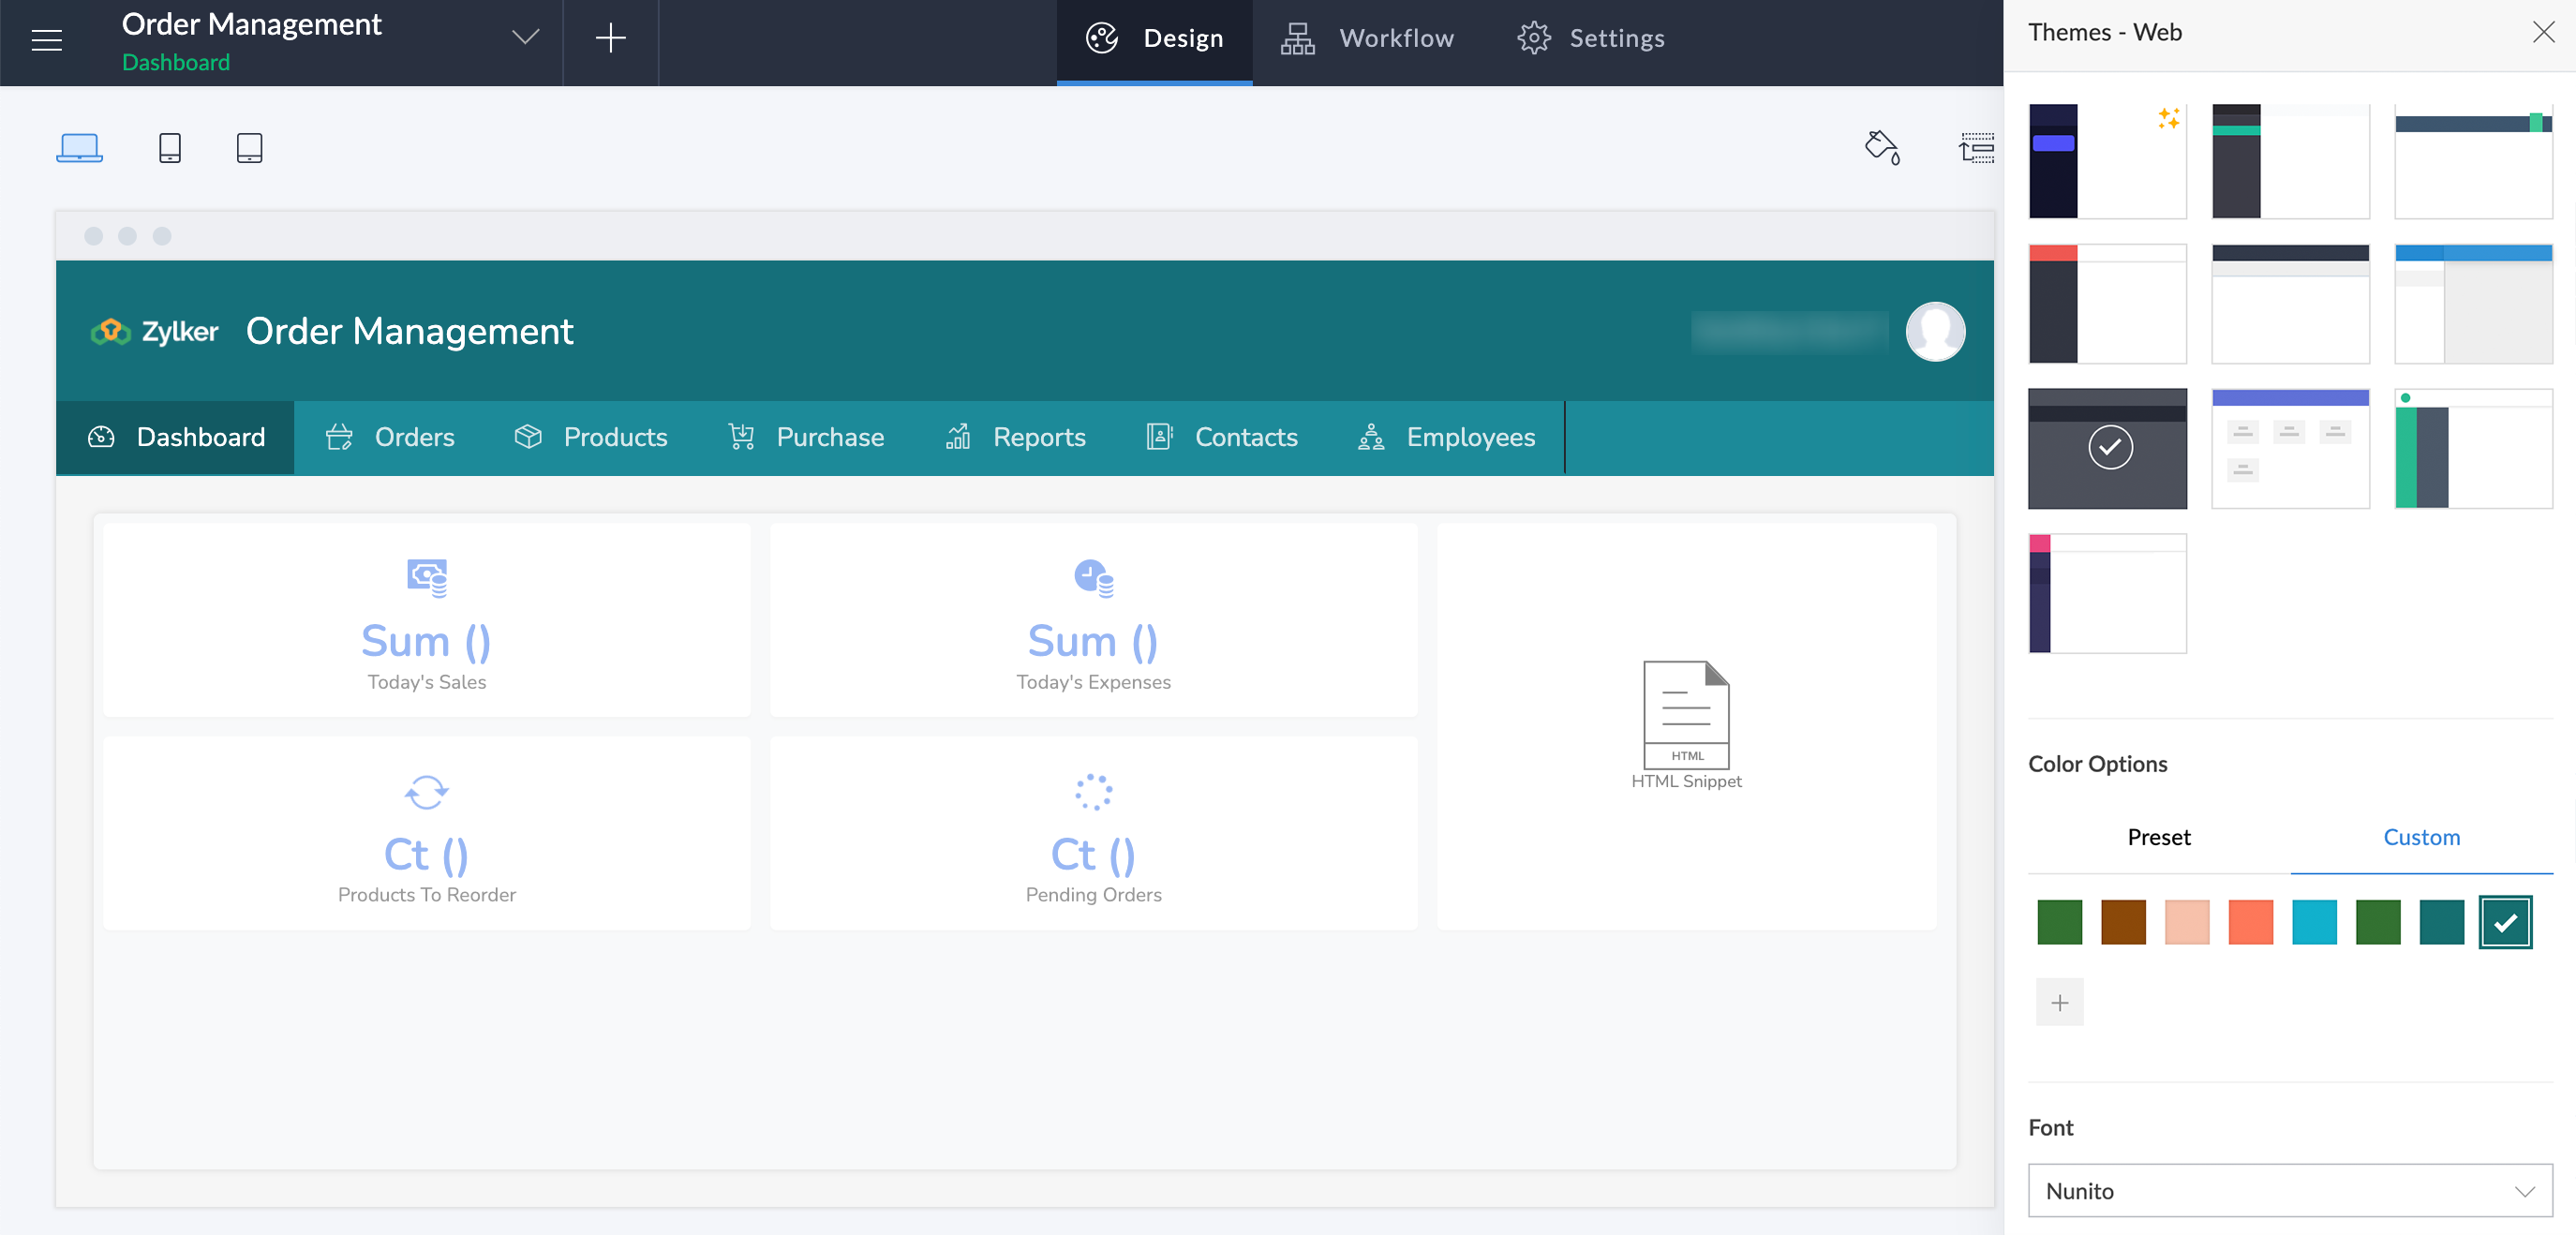Screen dimensions: 2576x1235
Task: Click the Reports menu item
Action: (1016, 437)
